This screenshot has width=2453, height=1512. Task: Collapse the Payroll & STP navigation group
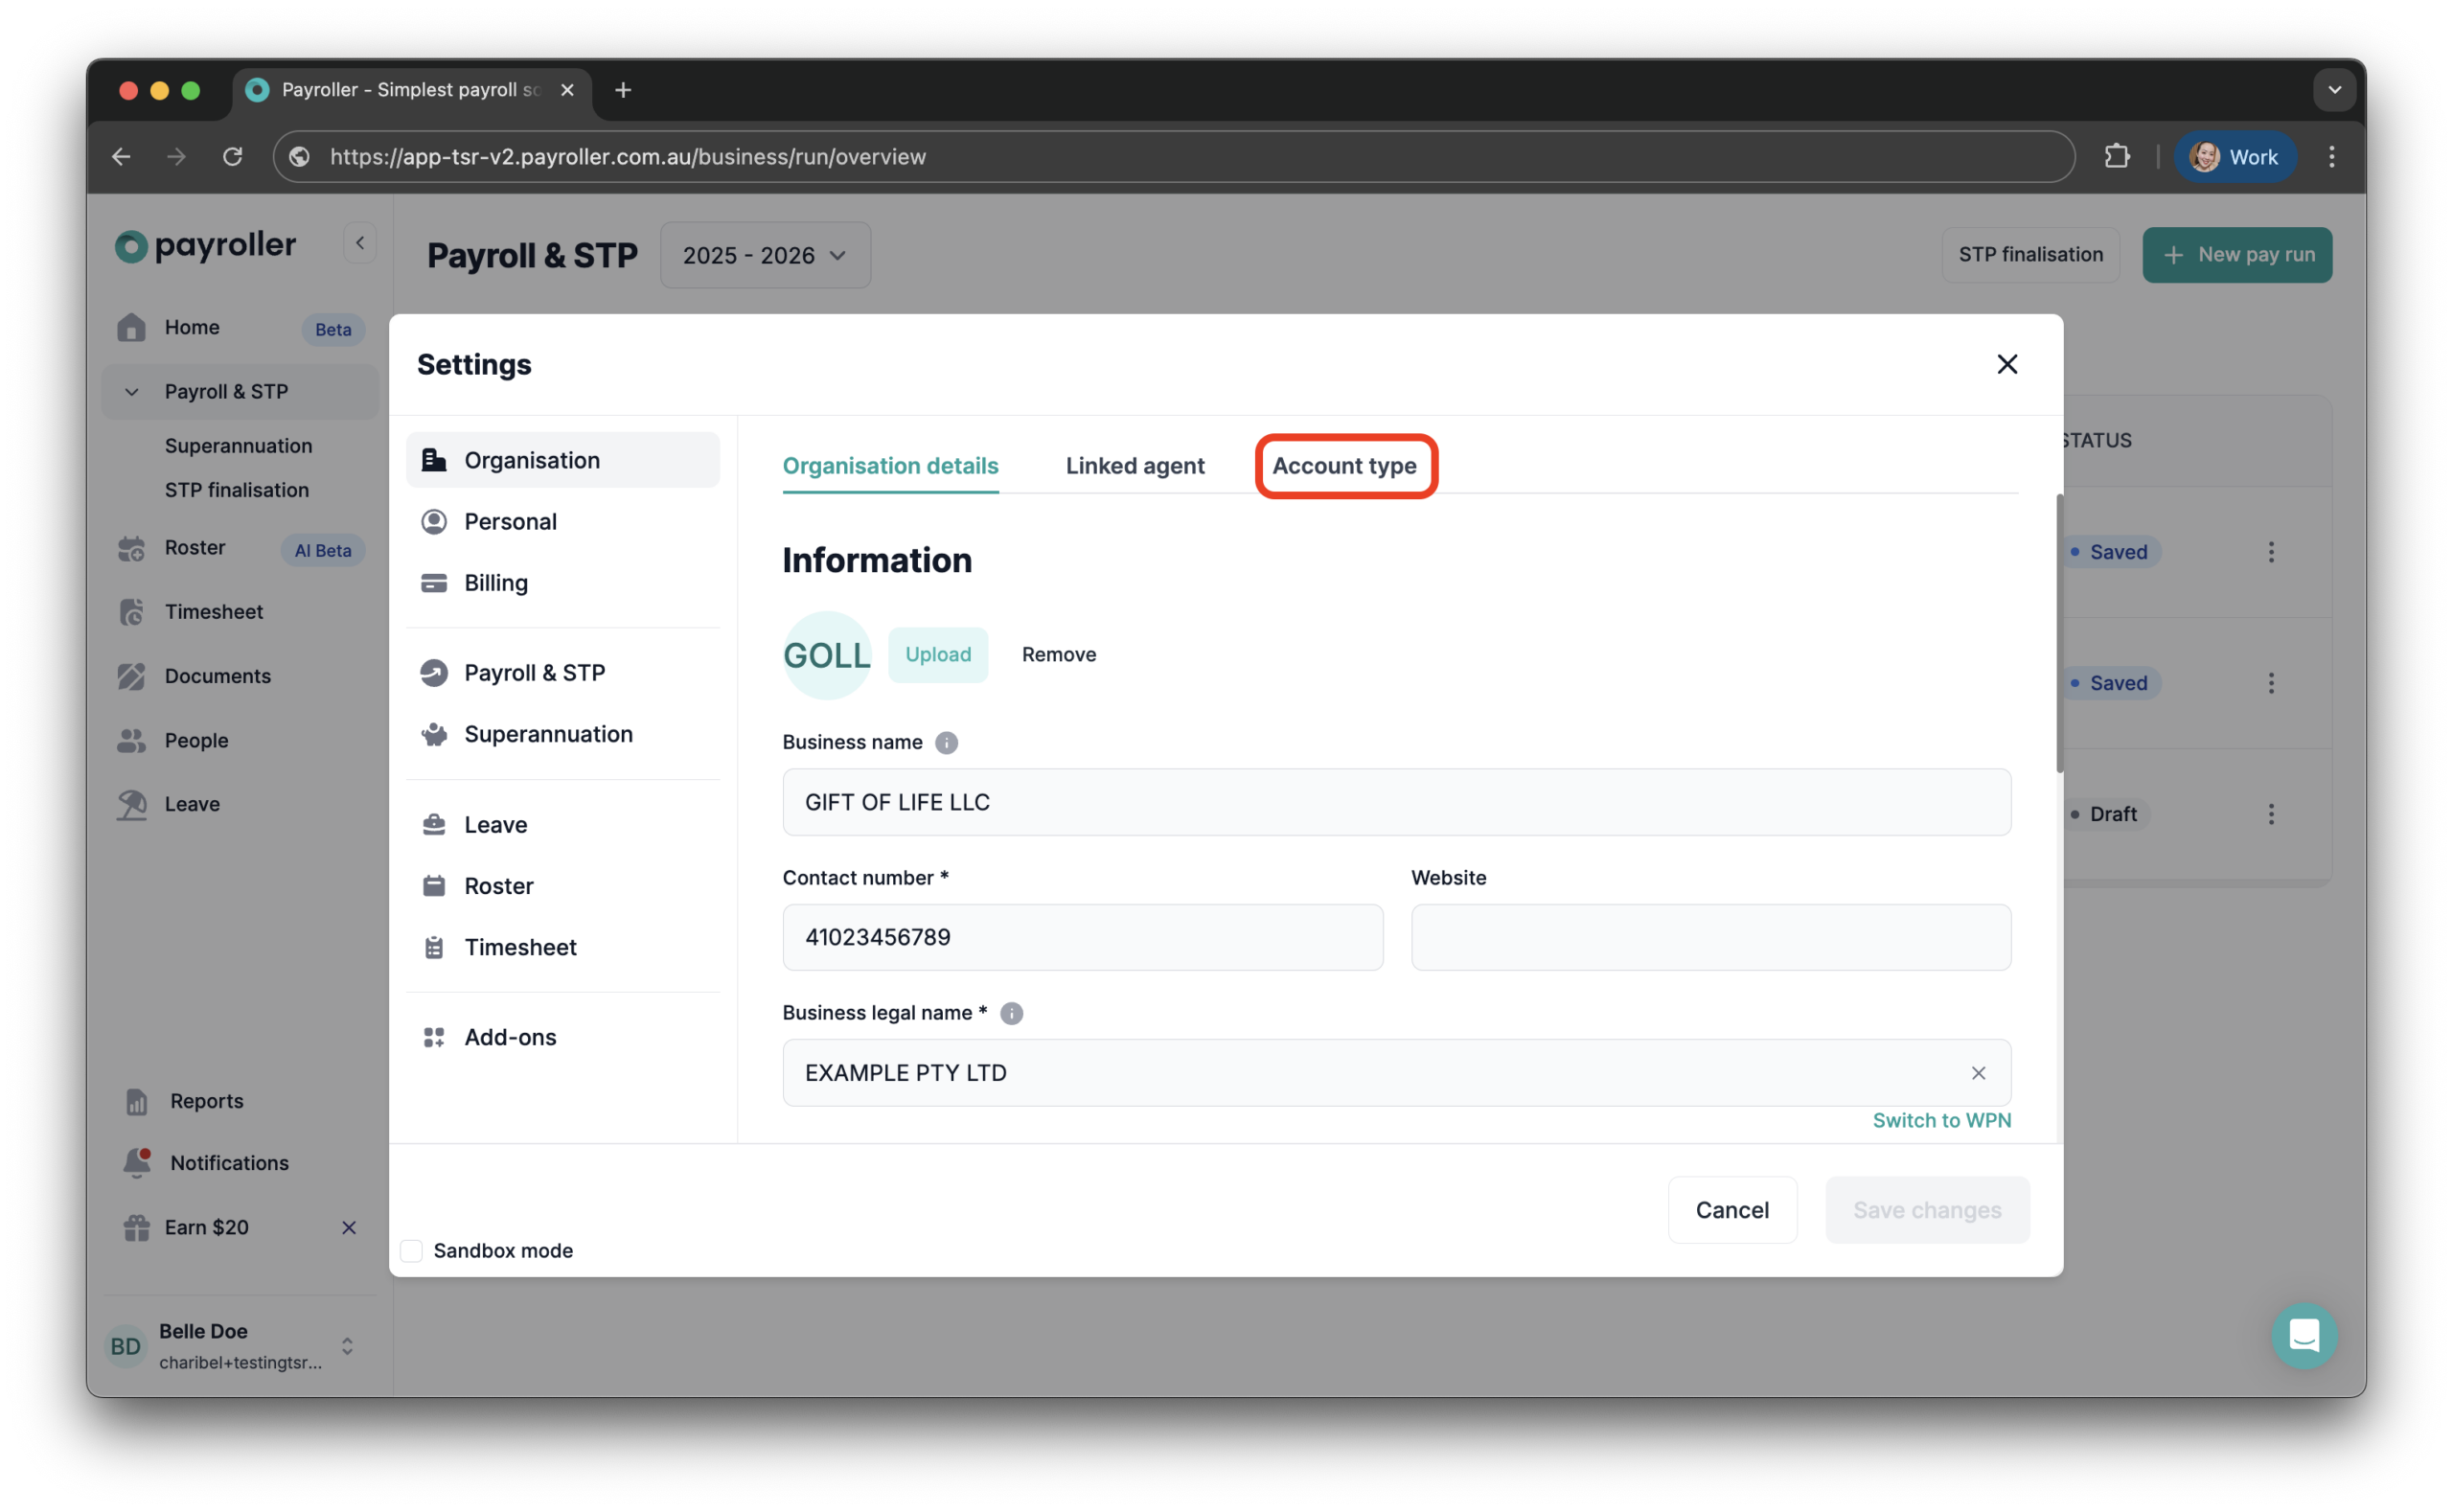click(133, 391)
